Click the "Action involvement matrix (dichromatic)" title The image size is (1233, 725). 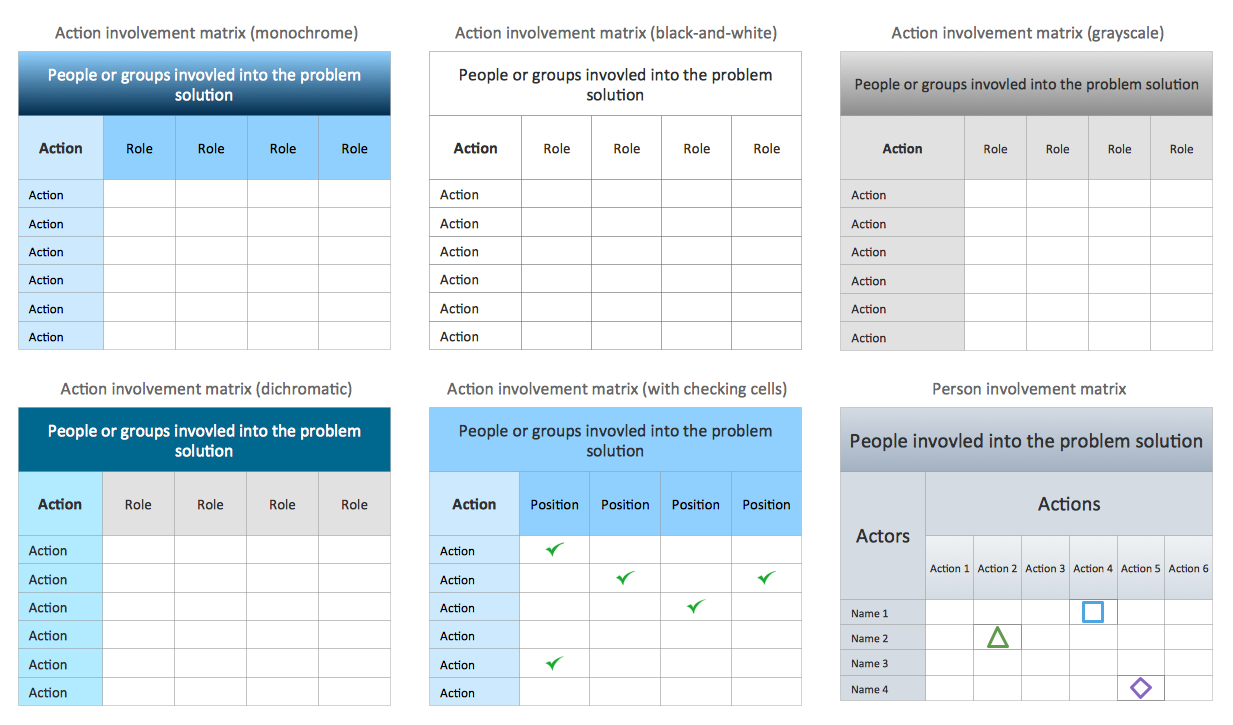206,389
